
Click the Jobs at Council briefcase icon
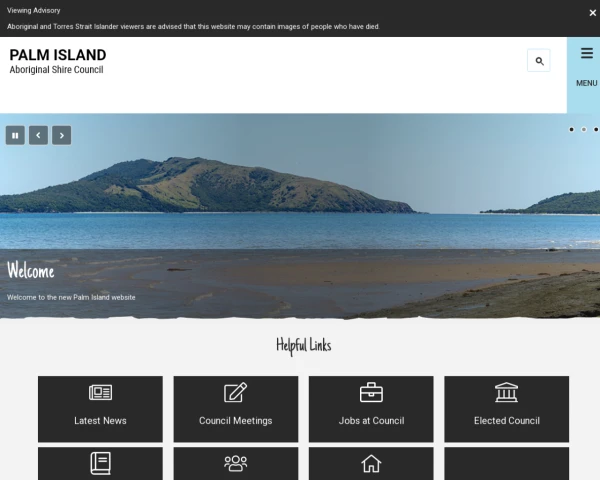point(371,393)
